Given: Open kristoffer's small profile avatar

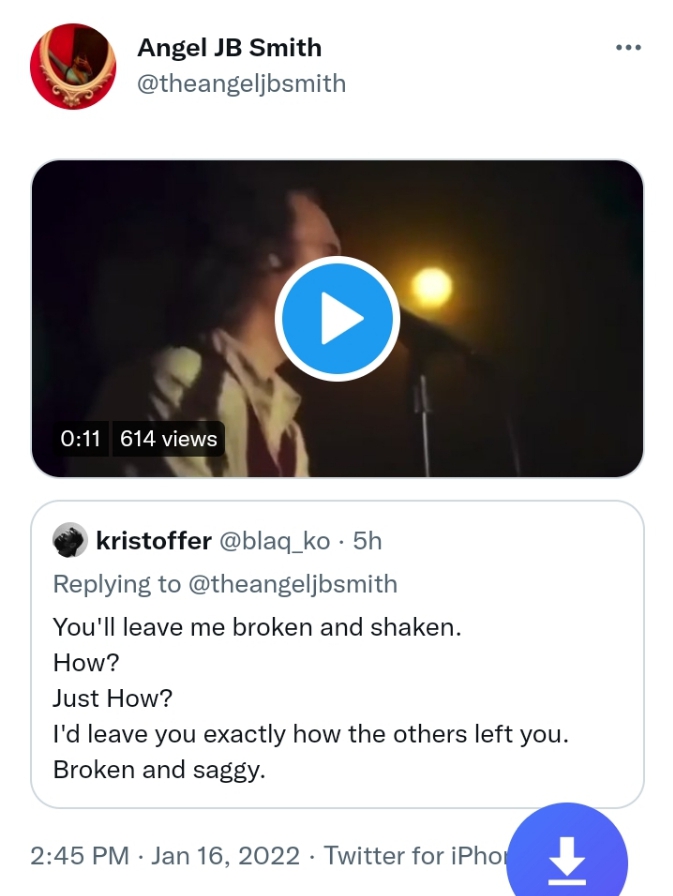Looking at the screenshot, I should [x=70, y=541].
